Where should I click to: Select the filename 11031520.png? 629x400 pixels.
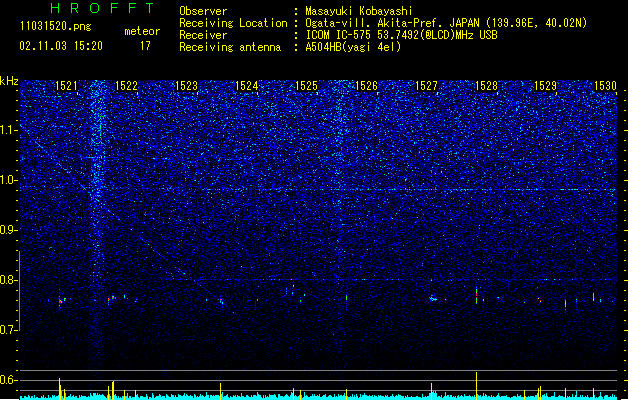pos(56,26)
